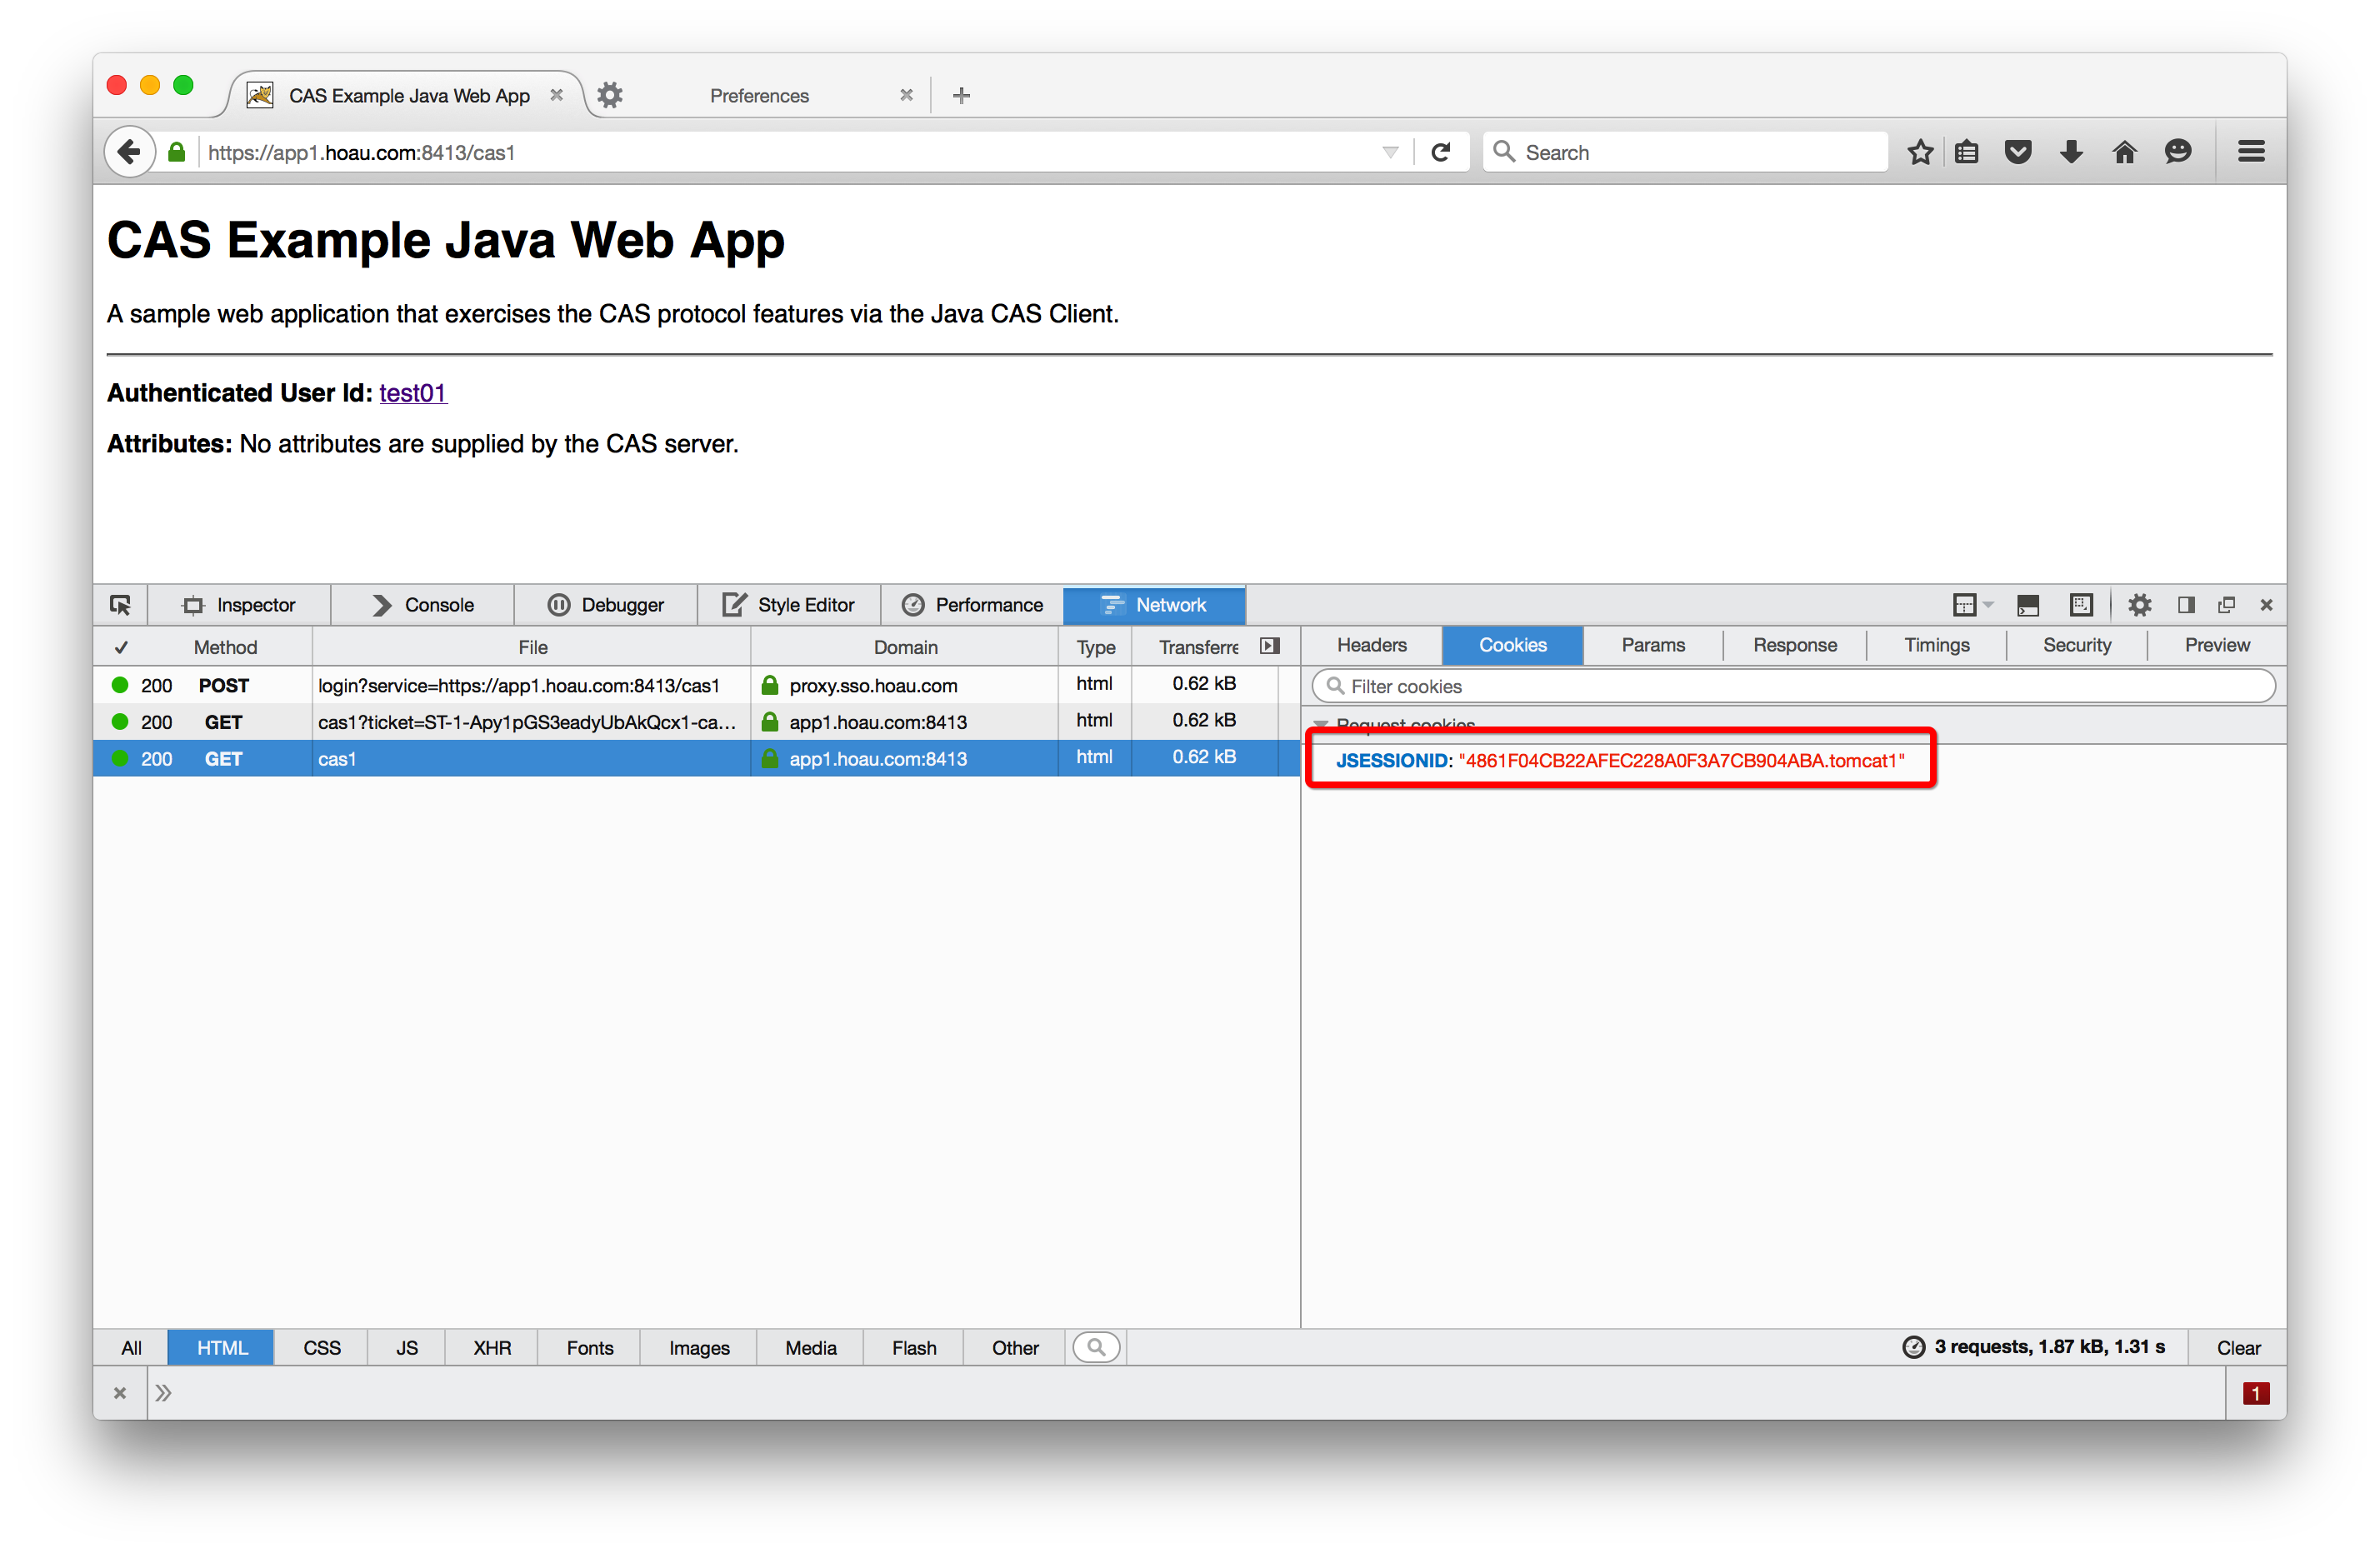Show the Params details tab
This screenshot has height=1553, width=2380.
pyautogui.click(x=1653, y=645)
